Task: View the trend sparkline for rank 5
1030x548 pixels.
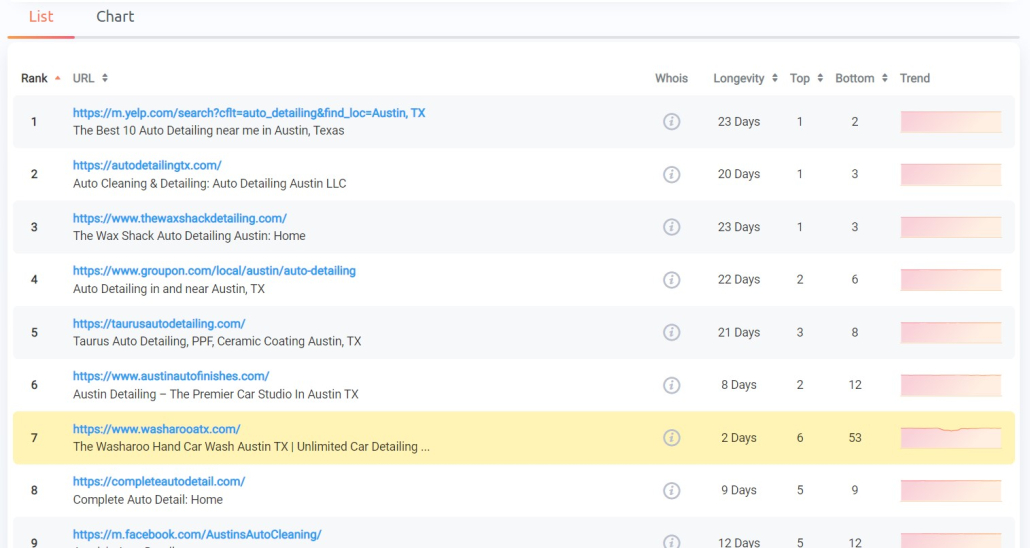Action: pyautogui.click(x=951, y=332)
